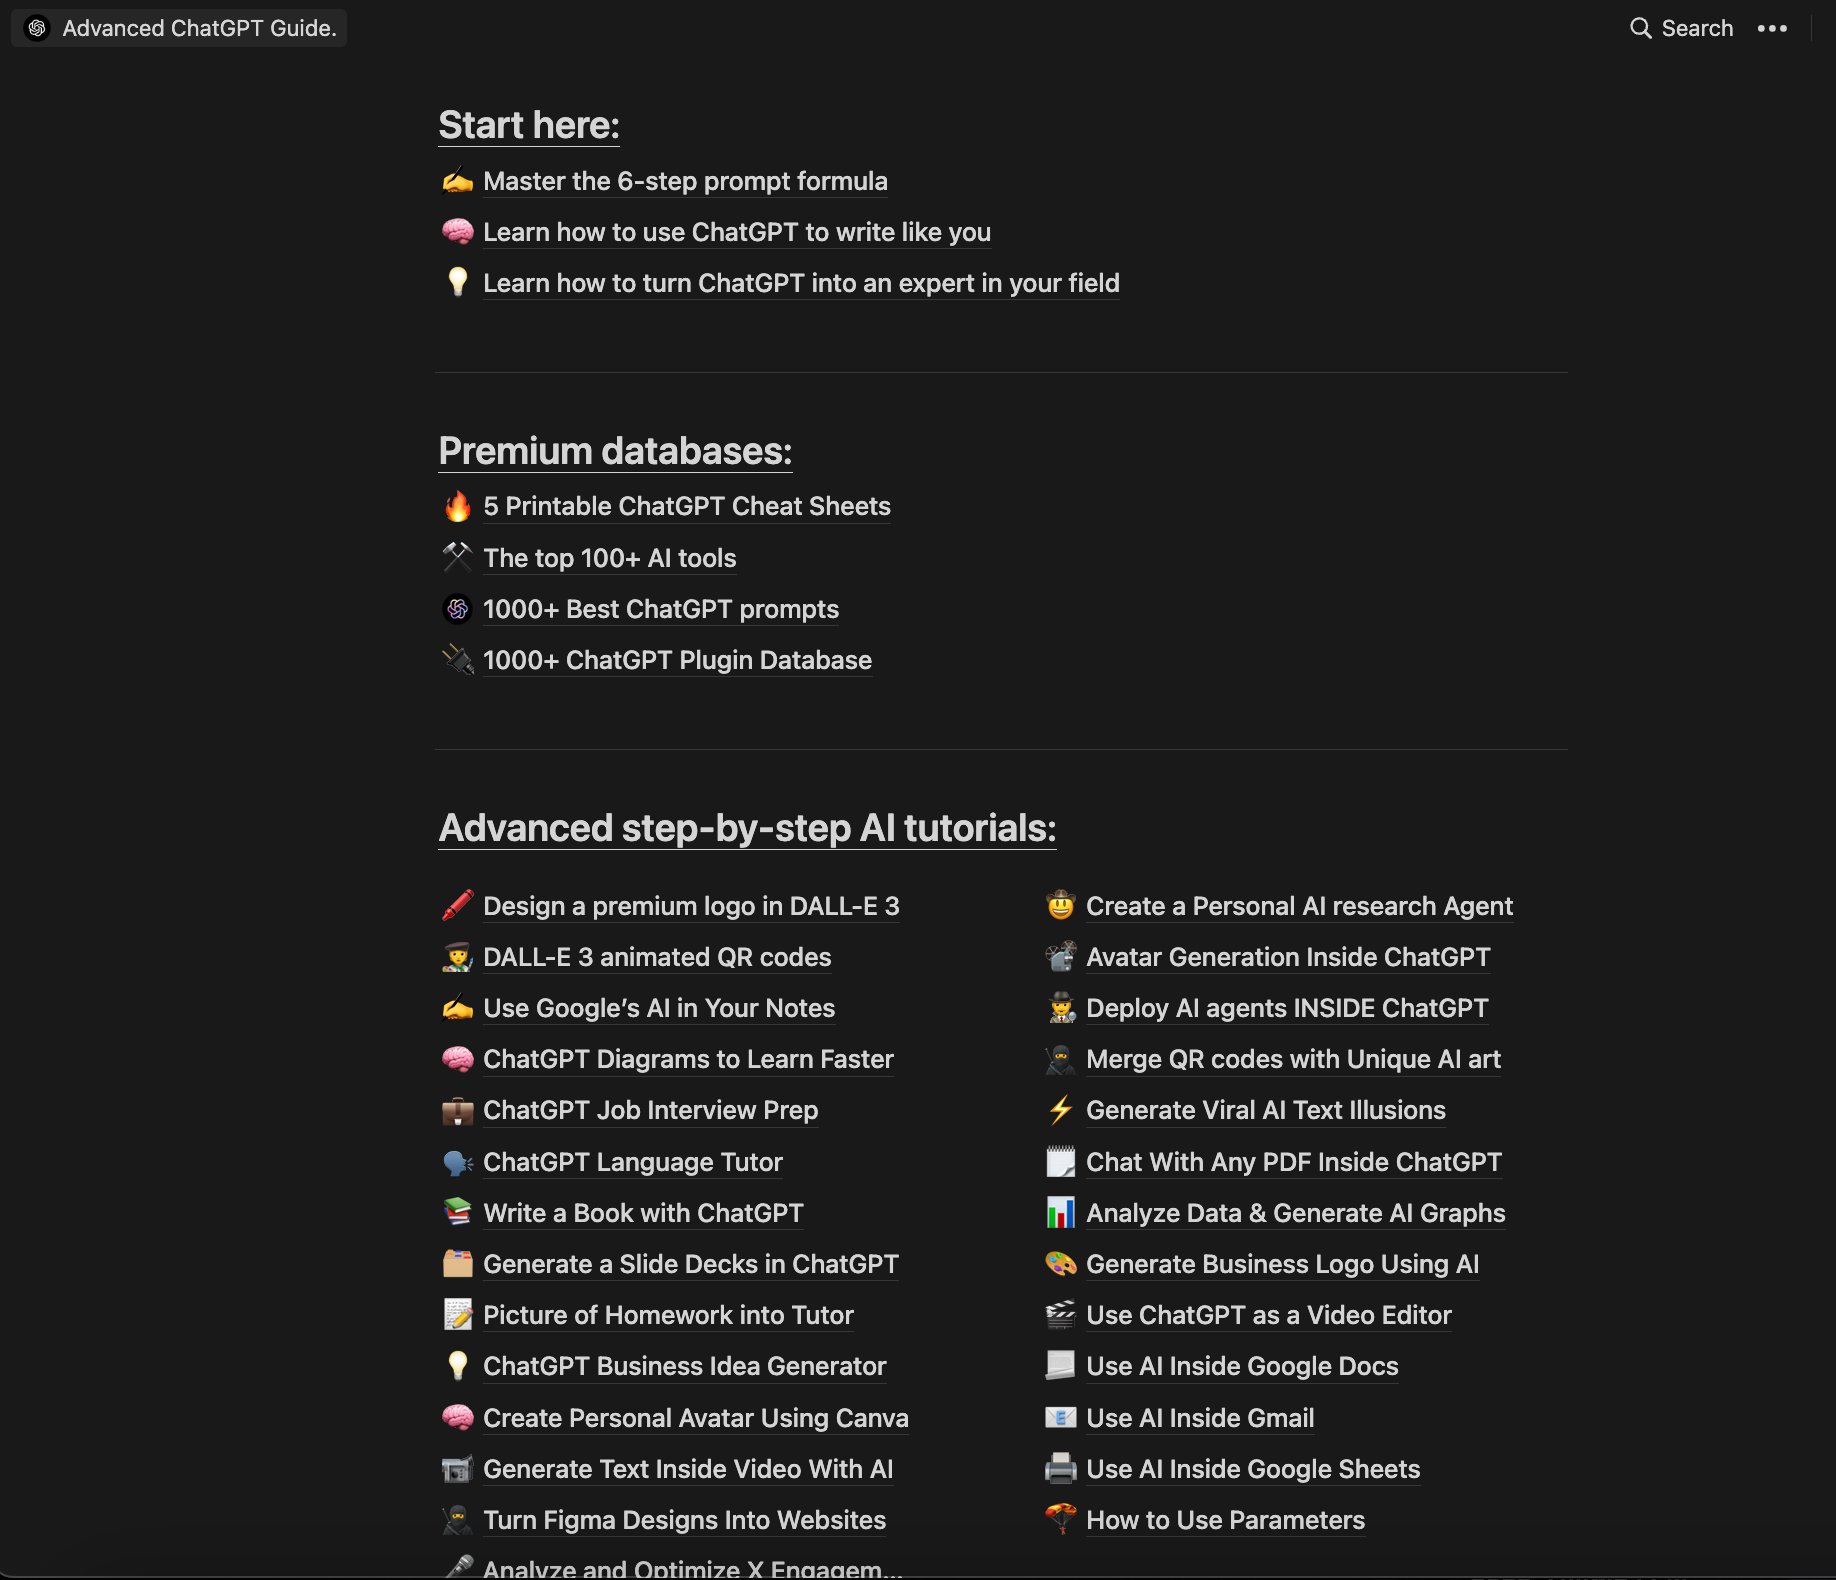Click the Advanced ChatGPT Guide breadcrumb title
The image size is (1836, 1580).
coord(199,28)
